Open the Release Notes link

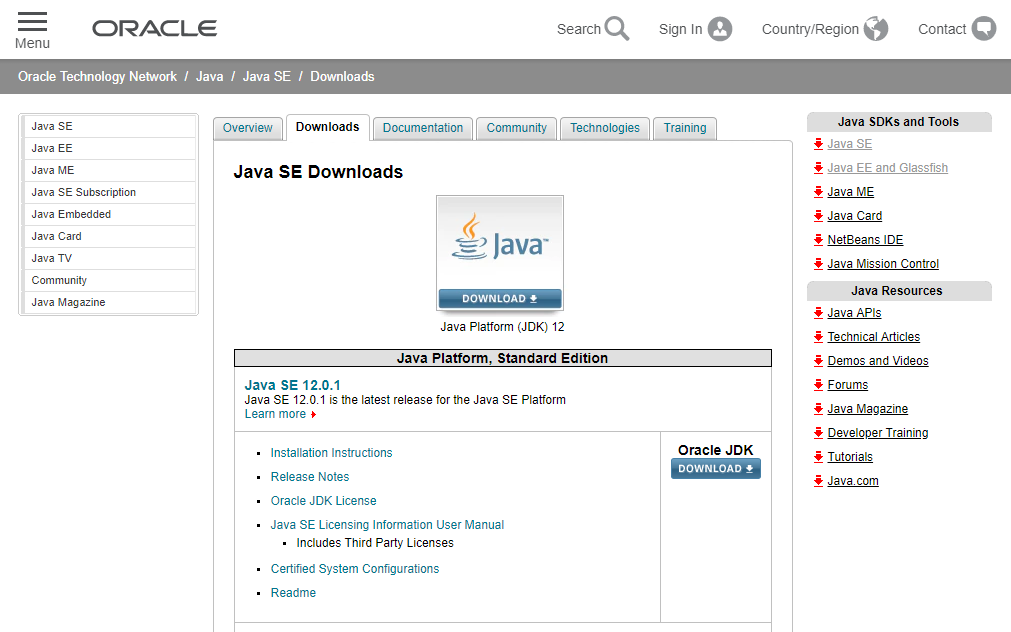coord(310,476)
